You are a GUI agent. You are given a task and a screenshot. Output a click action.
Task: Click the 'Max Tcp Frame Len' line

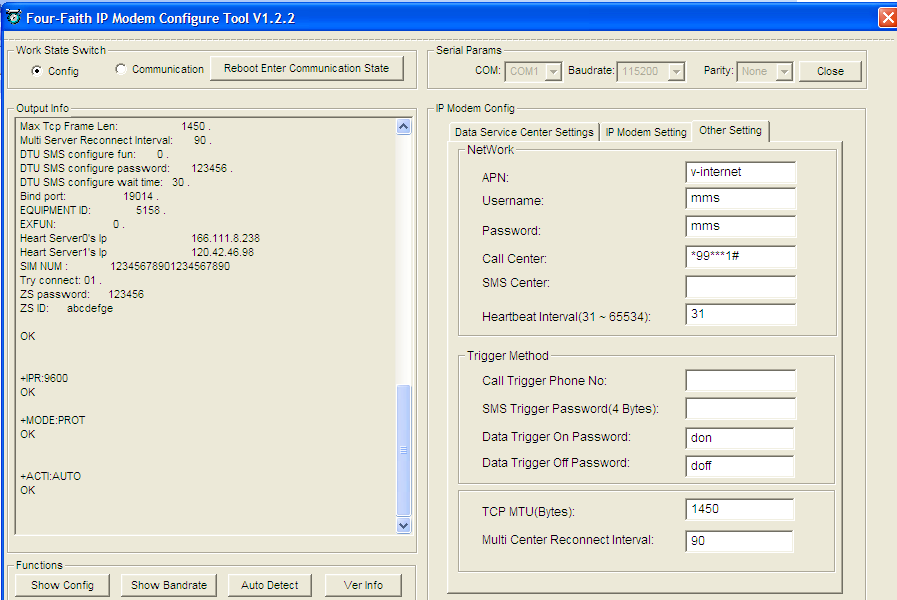tap(115, 126)
